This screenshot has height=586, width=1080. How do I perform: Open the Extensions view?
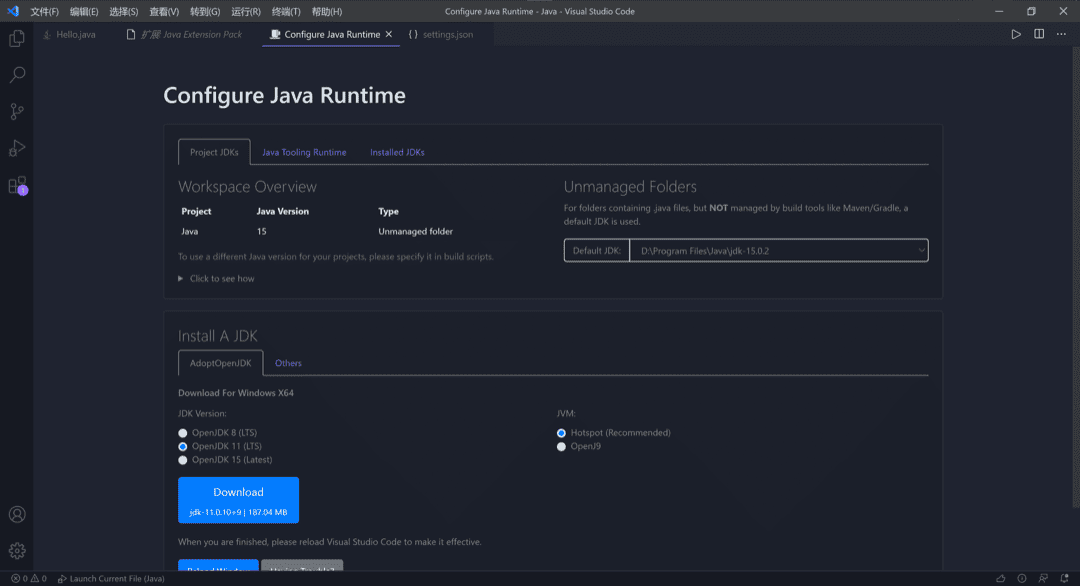coord(17,185)
